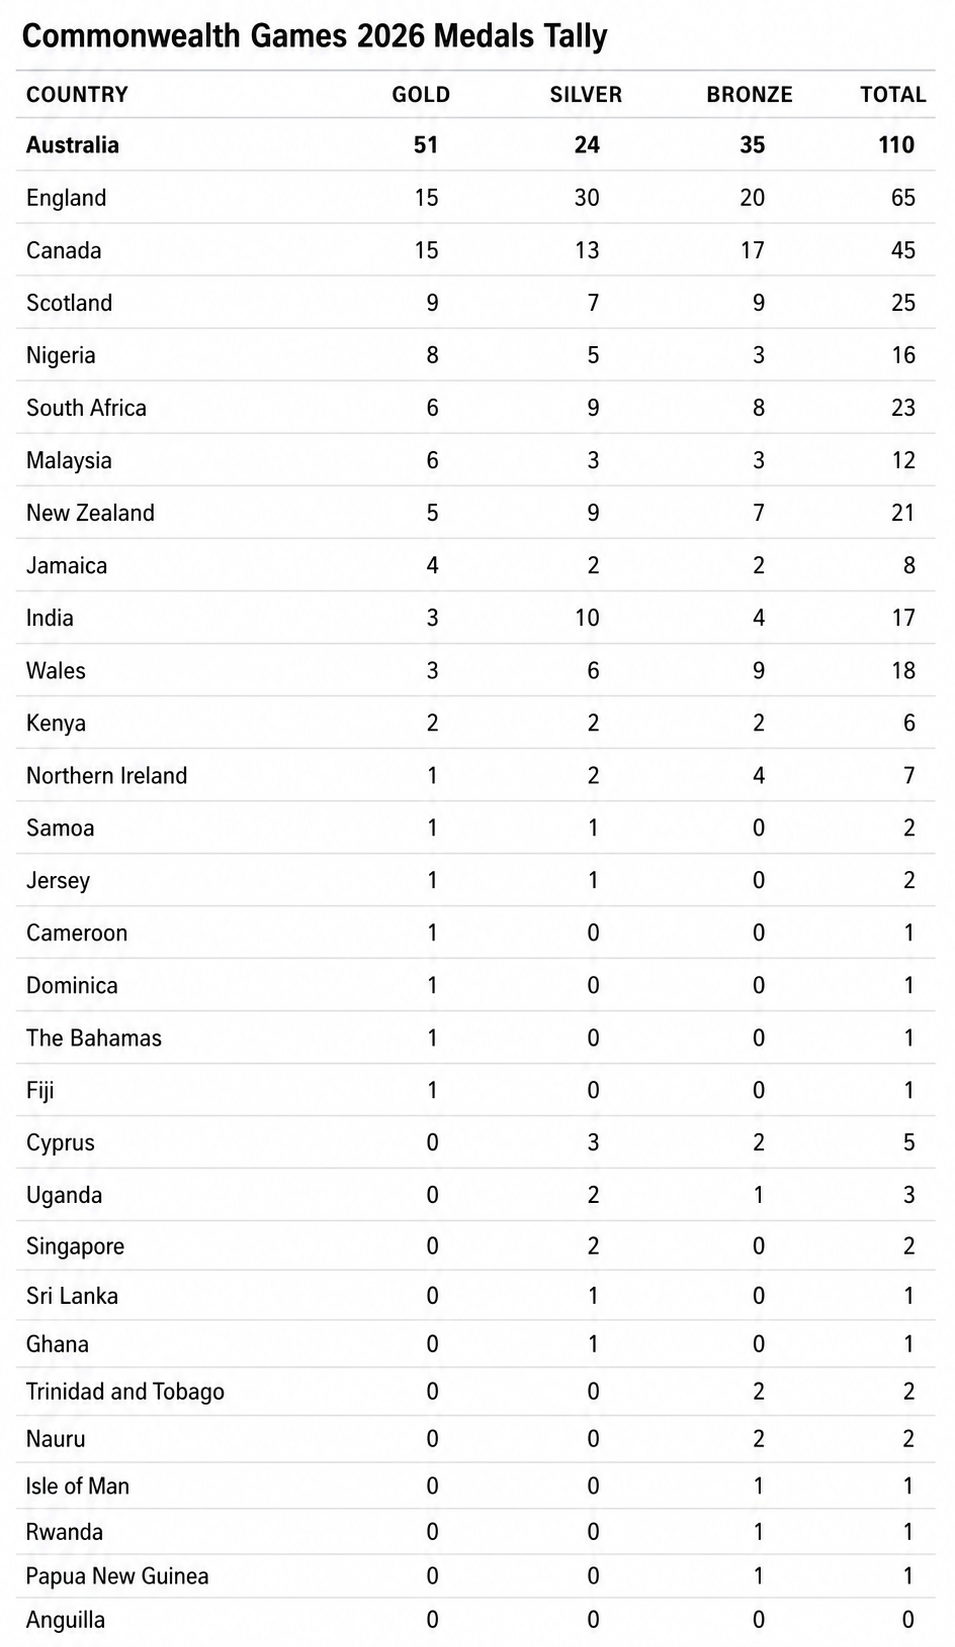Select the Canada country name

[x=64, y=250]
